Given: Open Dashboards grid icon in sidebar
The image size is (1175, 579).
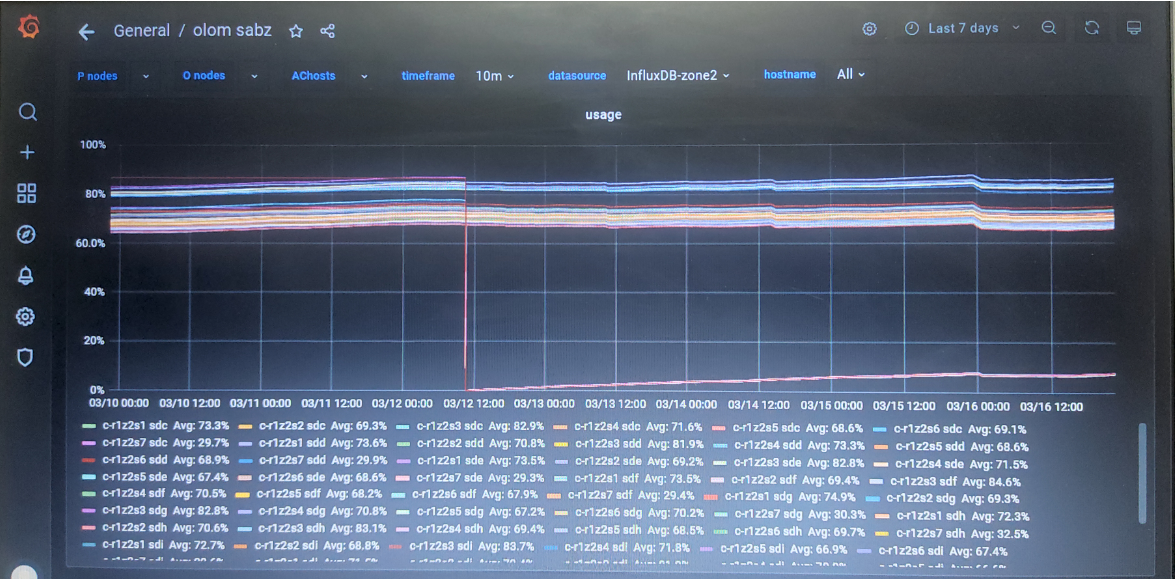Looking at the screenshot, I should click(x=26, y=193).
